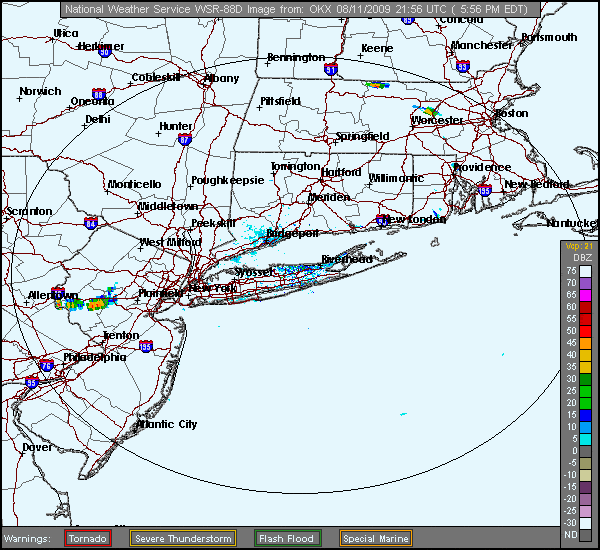The width and height of the screenshot is (600, 550).
Task: Click the Atlantic City label
Action: tap(166, 424)
